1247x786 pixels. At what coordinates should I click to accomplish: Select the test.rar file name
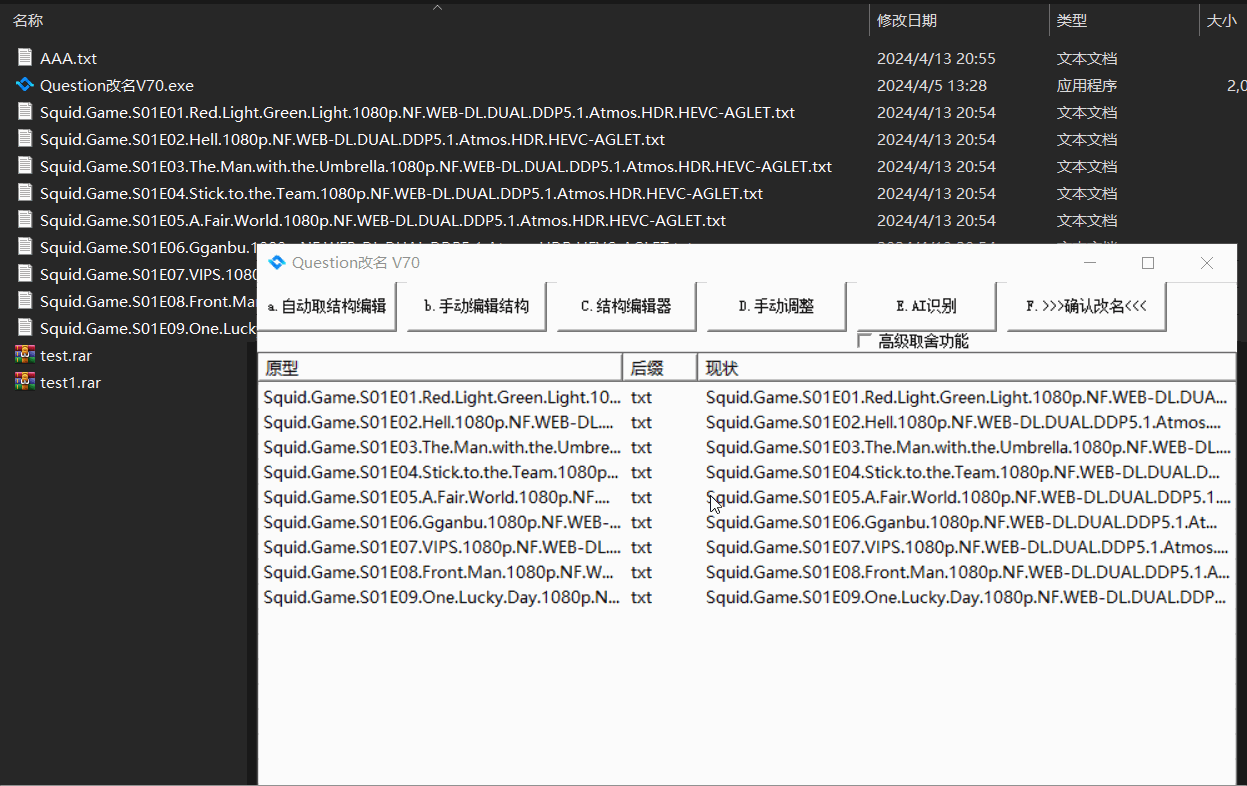66,356
